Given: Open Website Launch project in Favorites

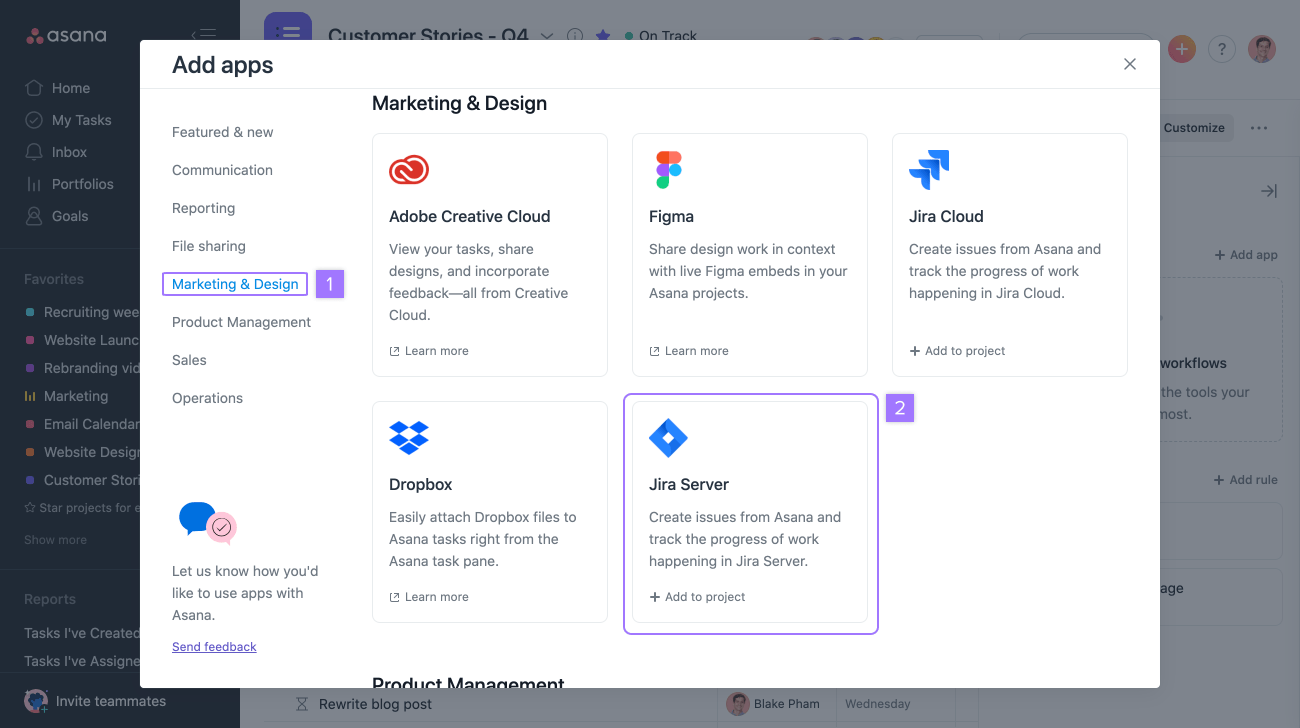Looking at the screenshot, I should [82, 340].
